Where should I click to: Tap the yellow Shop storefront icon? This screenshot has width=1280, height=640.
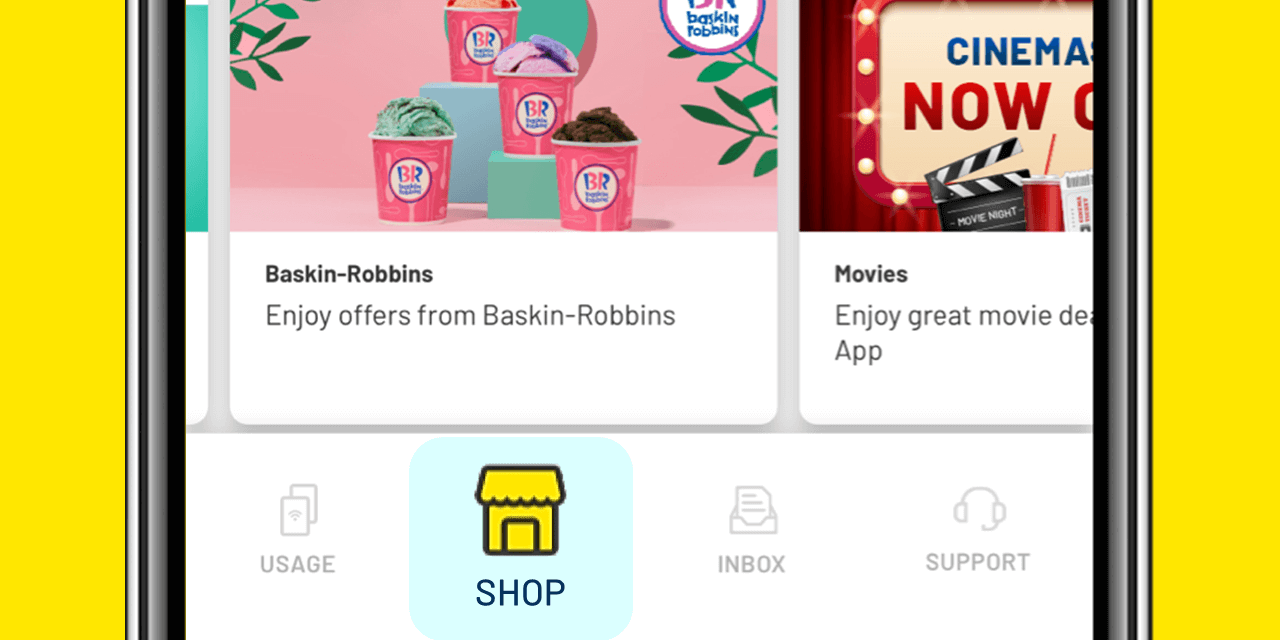point(520,510)
